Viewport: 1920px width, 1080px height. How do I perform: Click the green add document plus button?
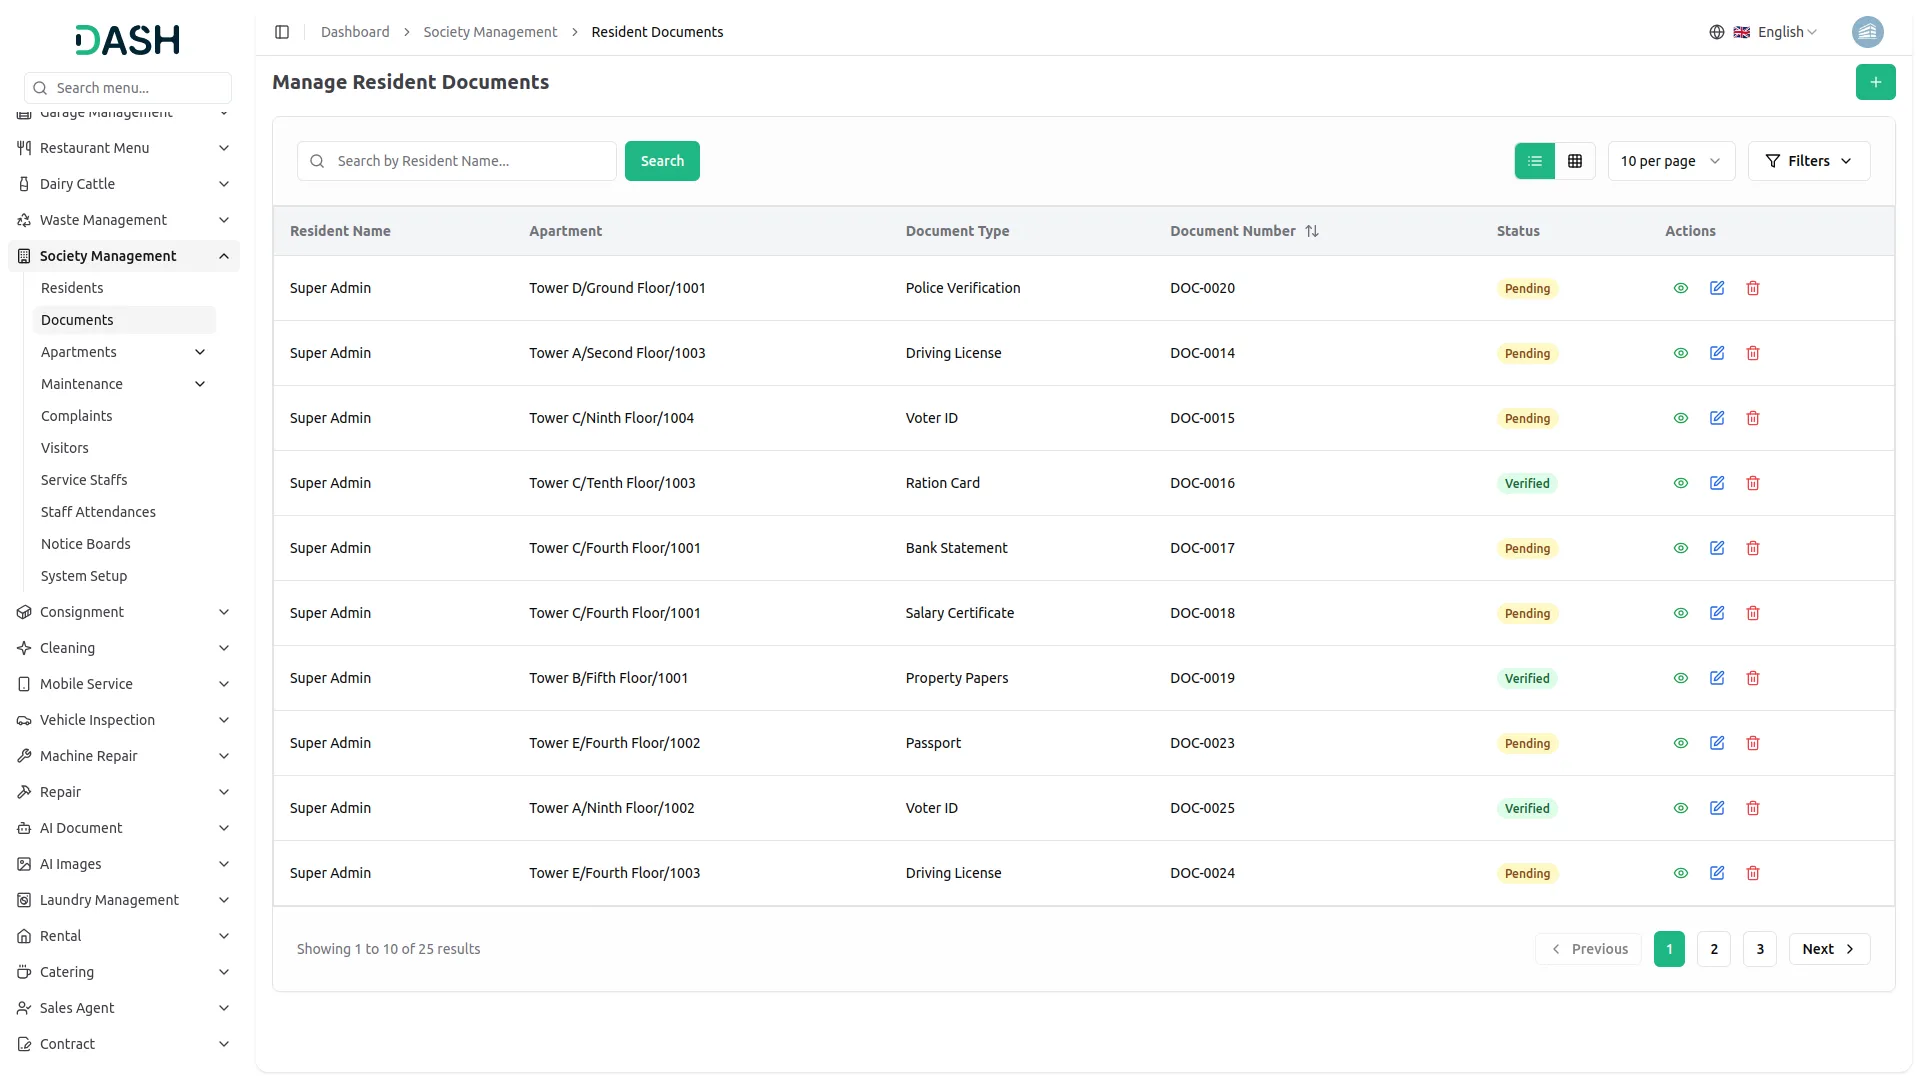tap(1875, 82)
